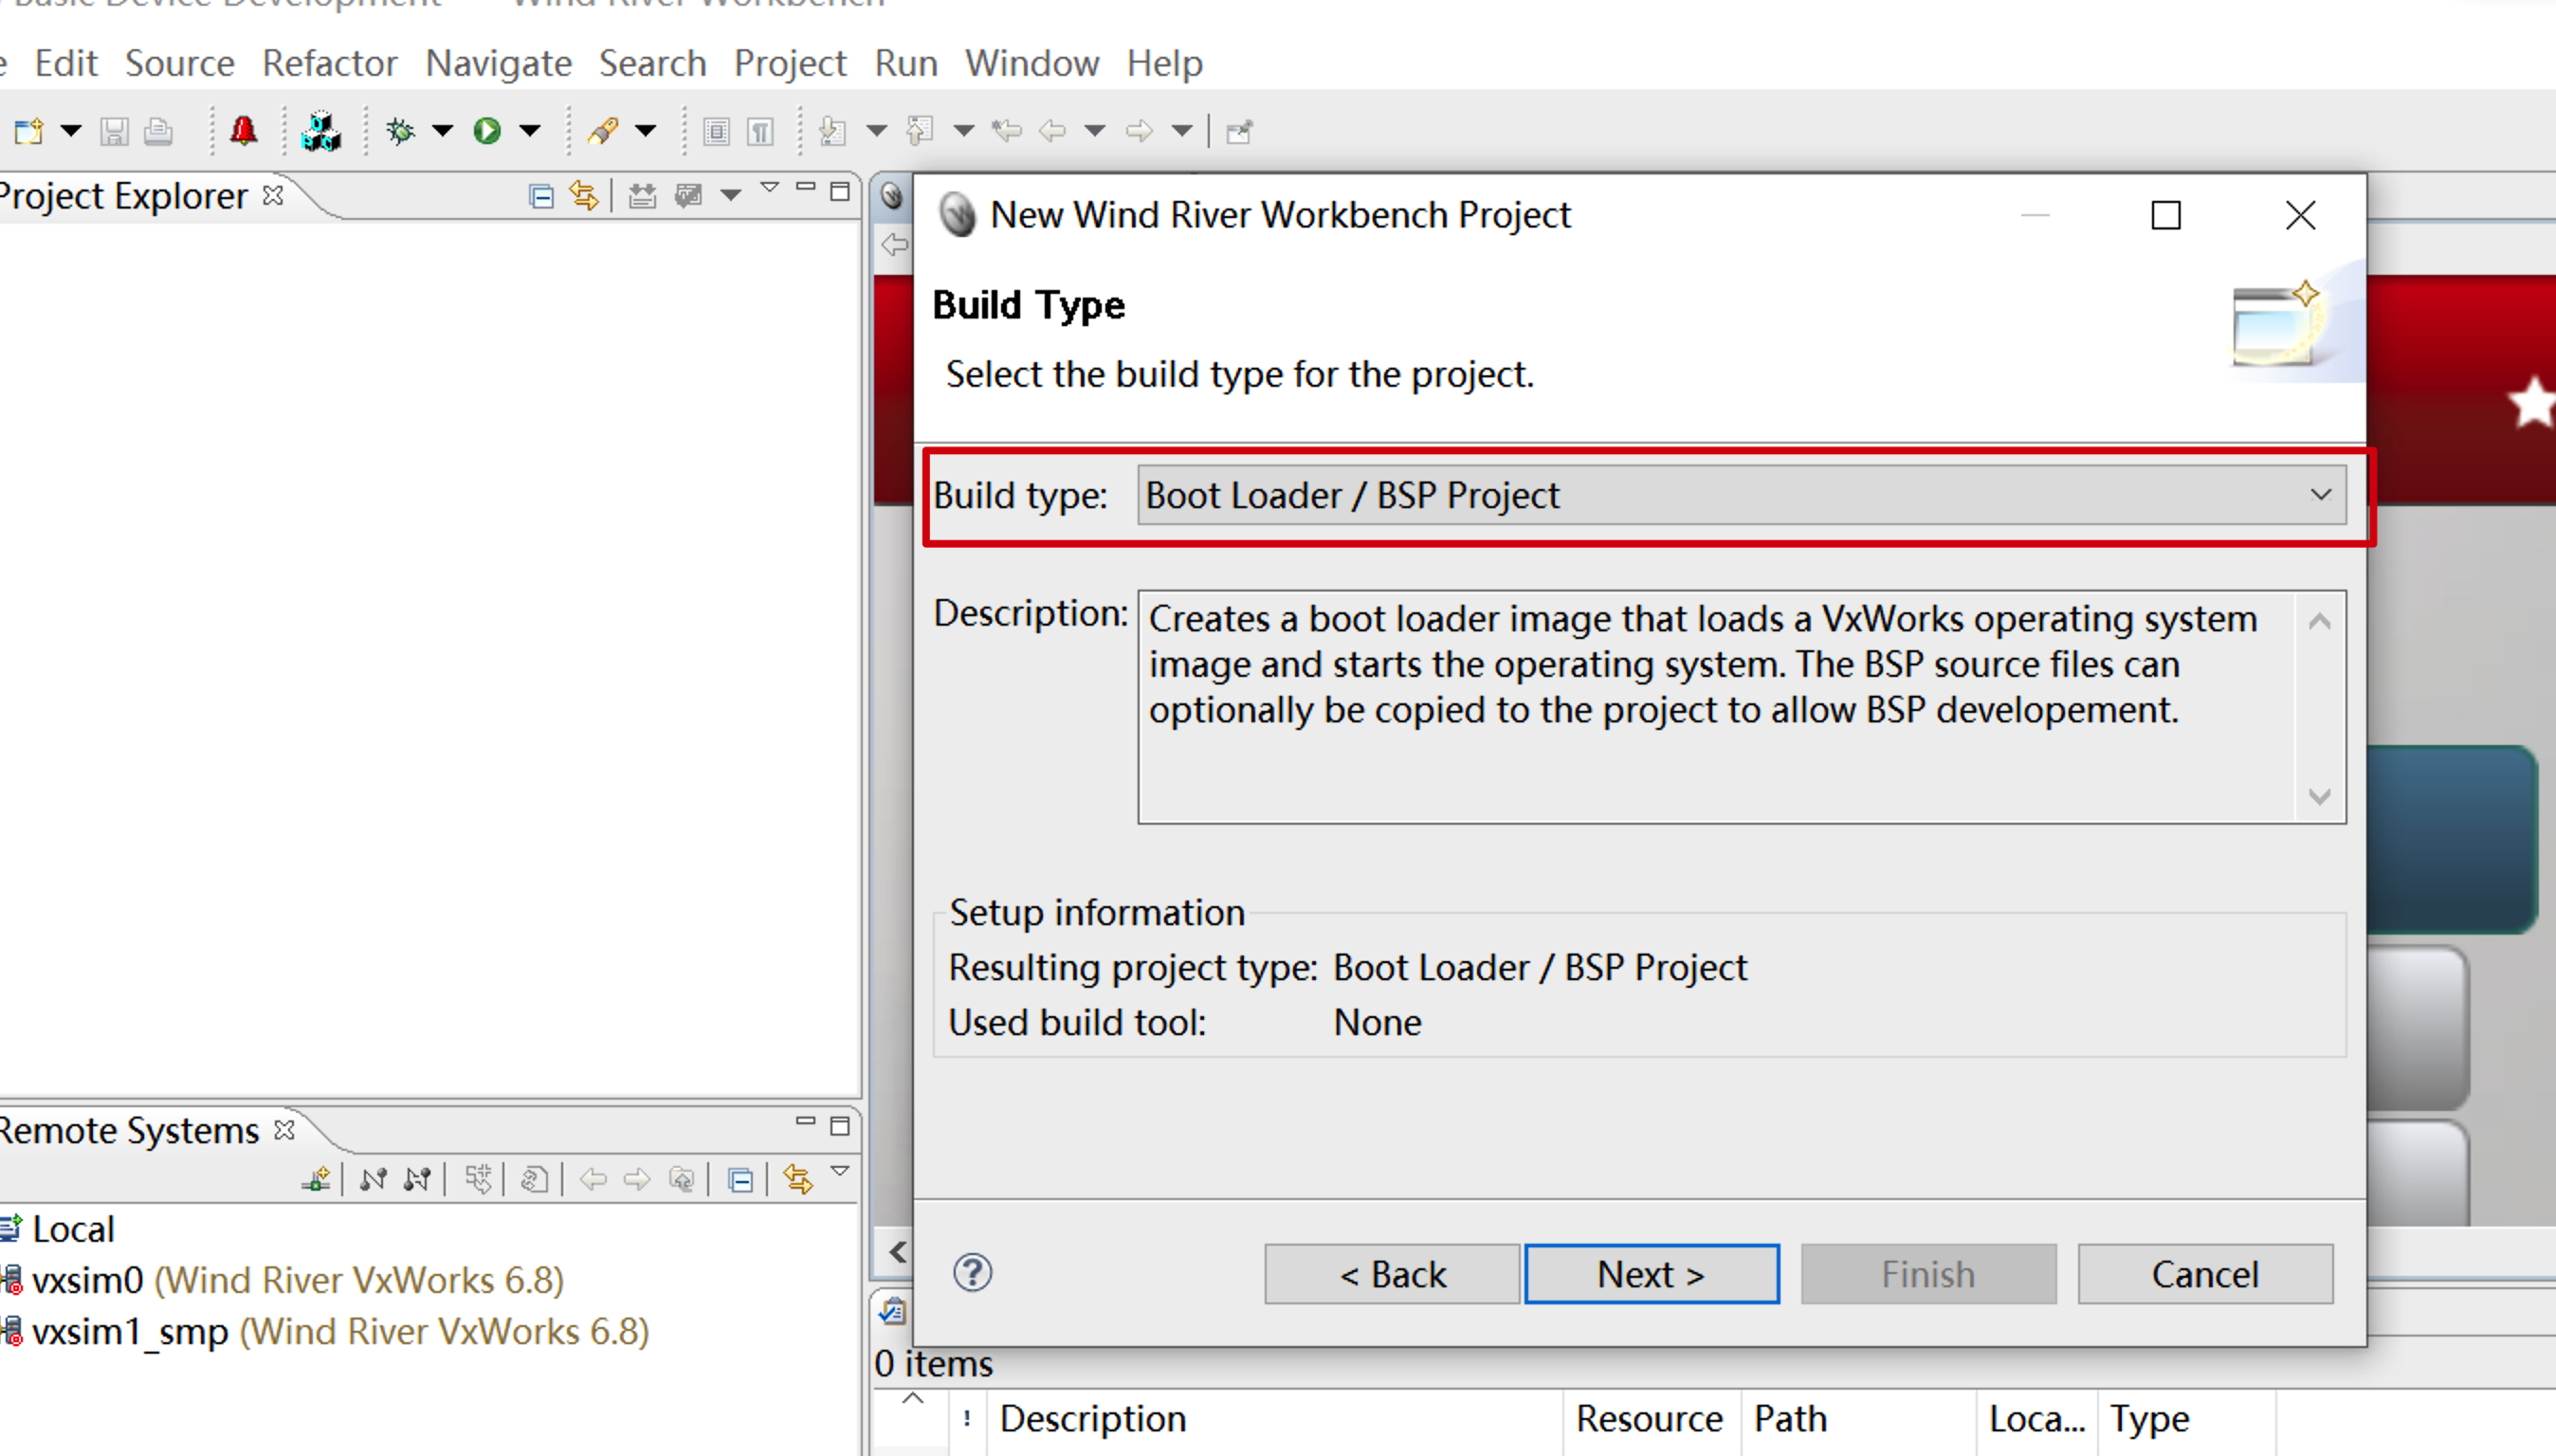Open the Search flashlight dropdown arrow
2556x1456 pixels.
pyautogui.click(x=646, y=131)
